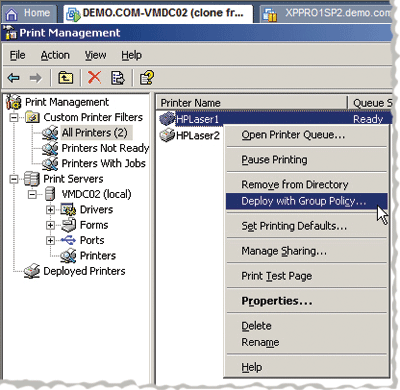Open the File menu

click(18, 55)
